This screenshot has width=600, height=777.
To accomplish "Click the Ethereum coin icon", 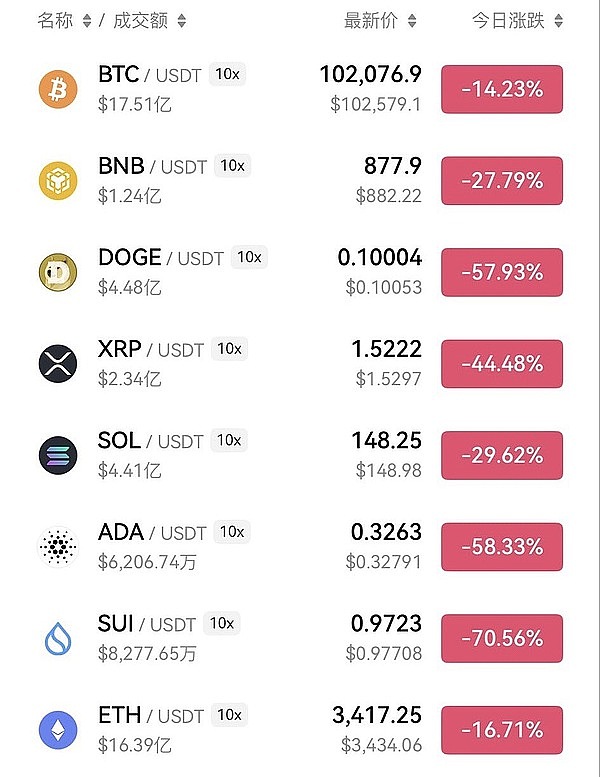I will click(57, 729).
